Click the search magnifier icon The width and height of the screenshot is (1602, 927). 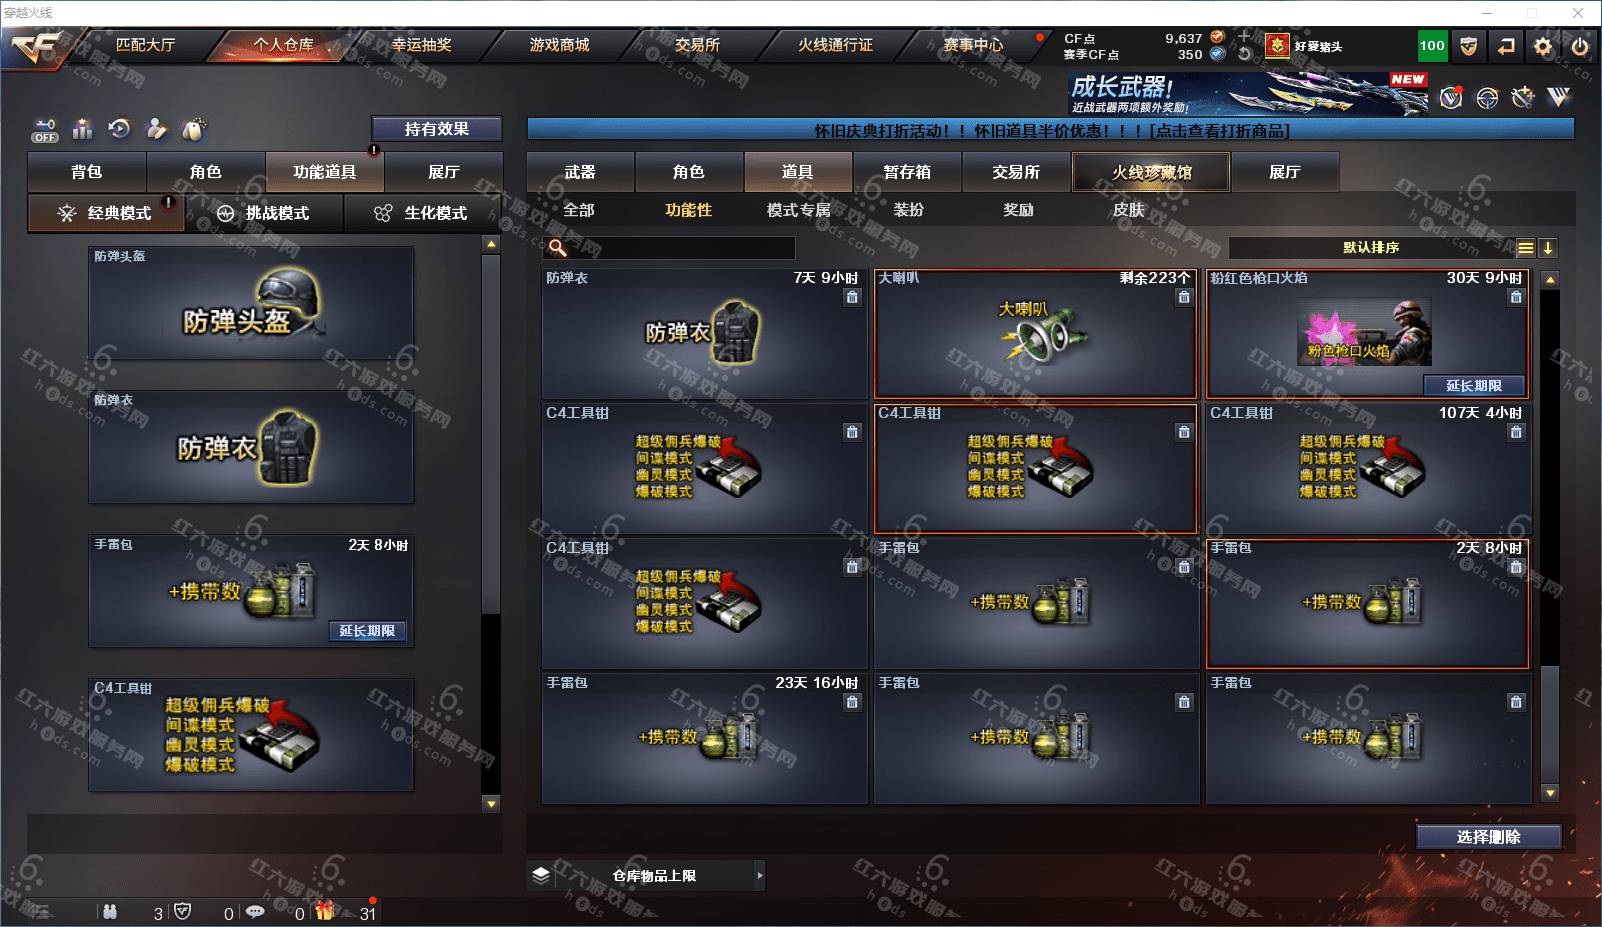coord(558,248)
